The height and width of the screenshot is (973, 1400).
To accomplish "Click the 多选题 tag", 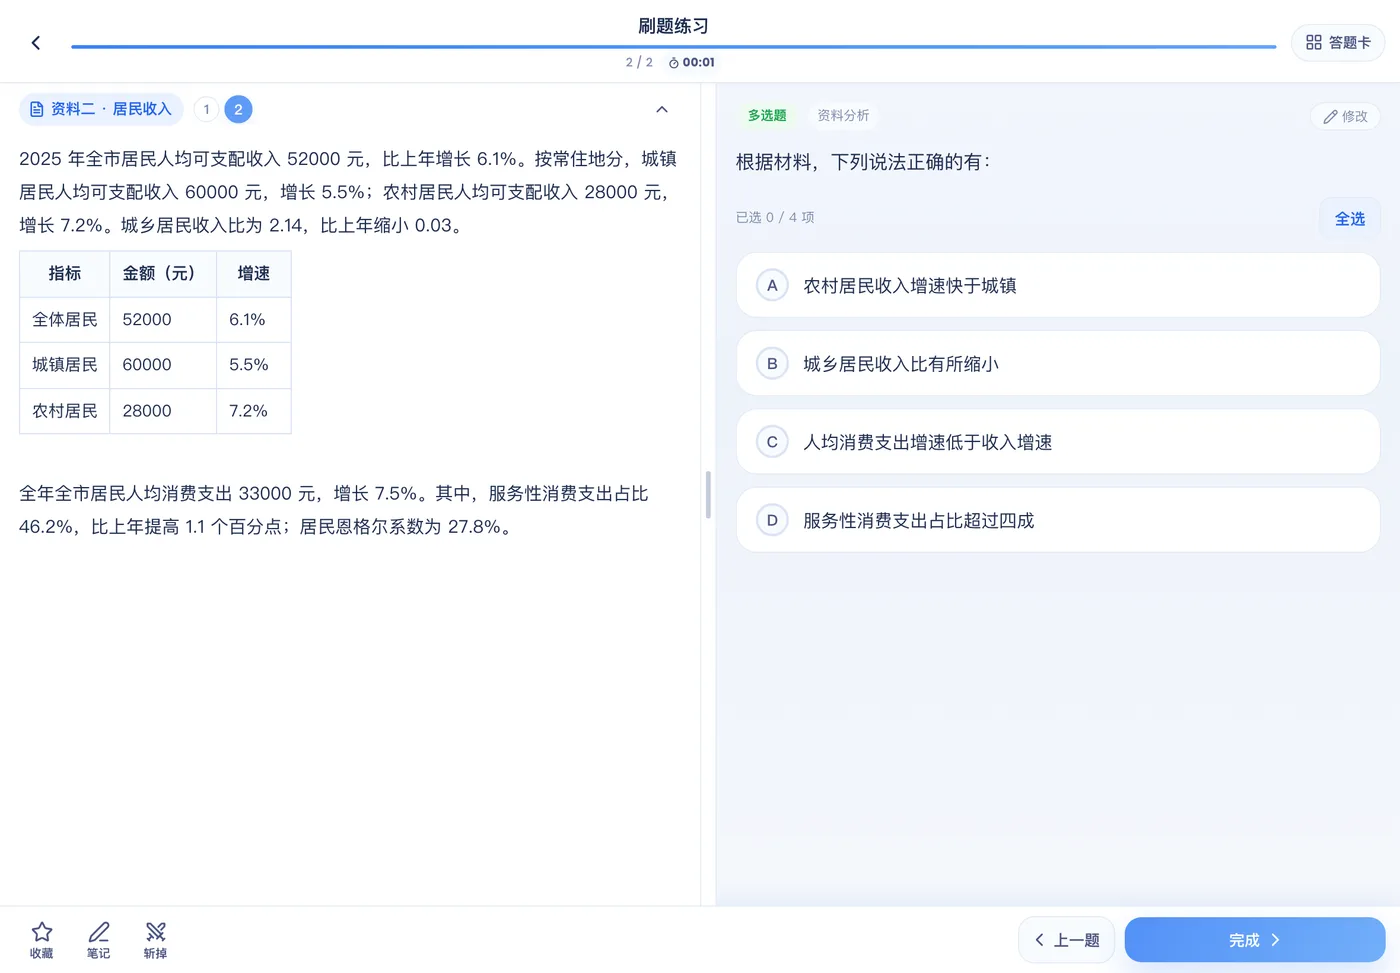I will point(767,116).
